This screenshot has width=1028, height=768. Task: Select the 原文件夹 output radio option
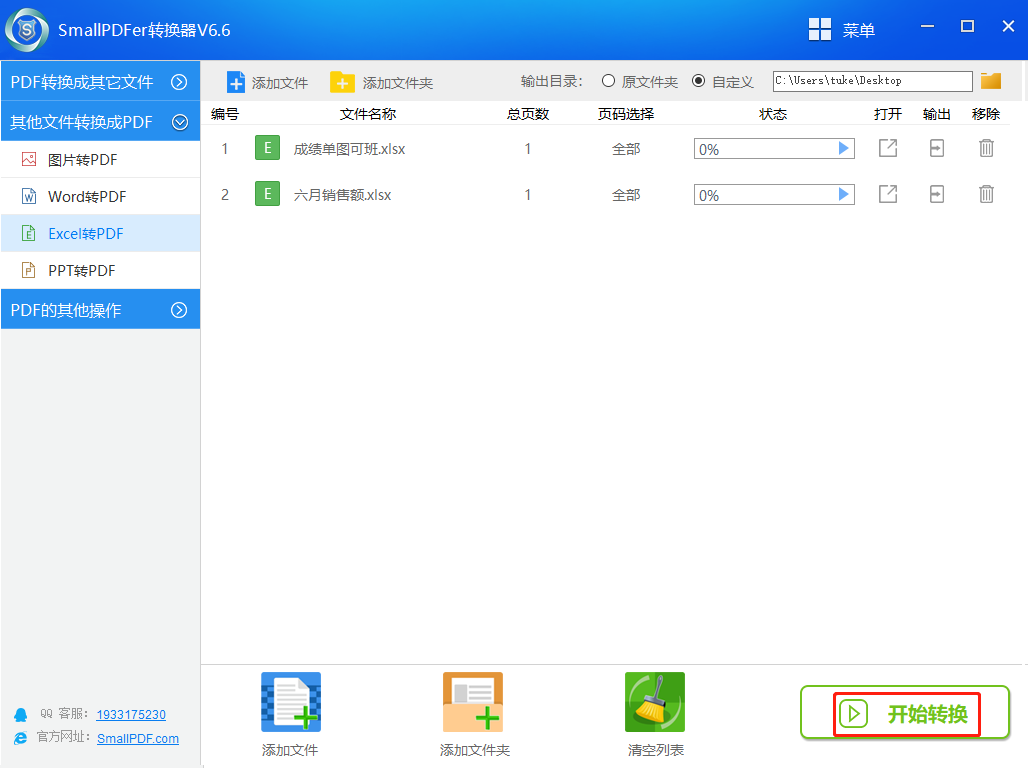point(607,81)
